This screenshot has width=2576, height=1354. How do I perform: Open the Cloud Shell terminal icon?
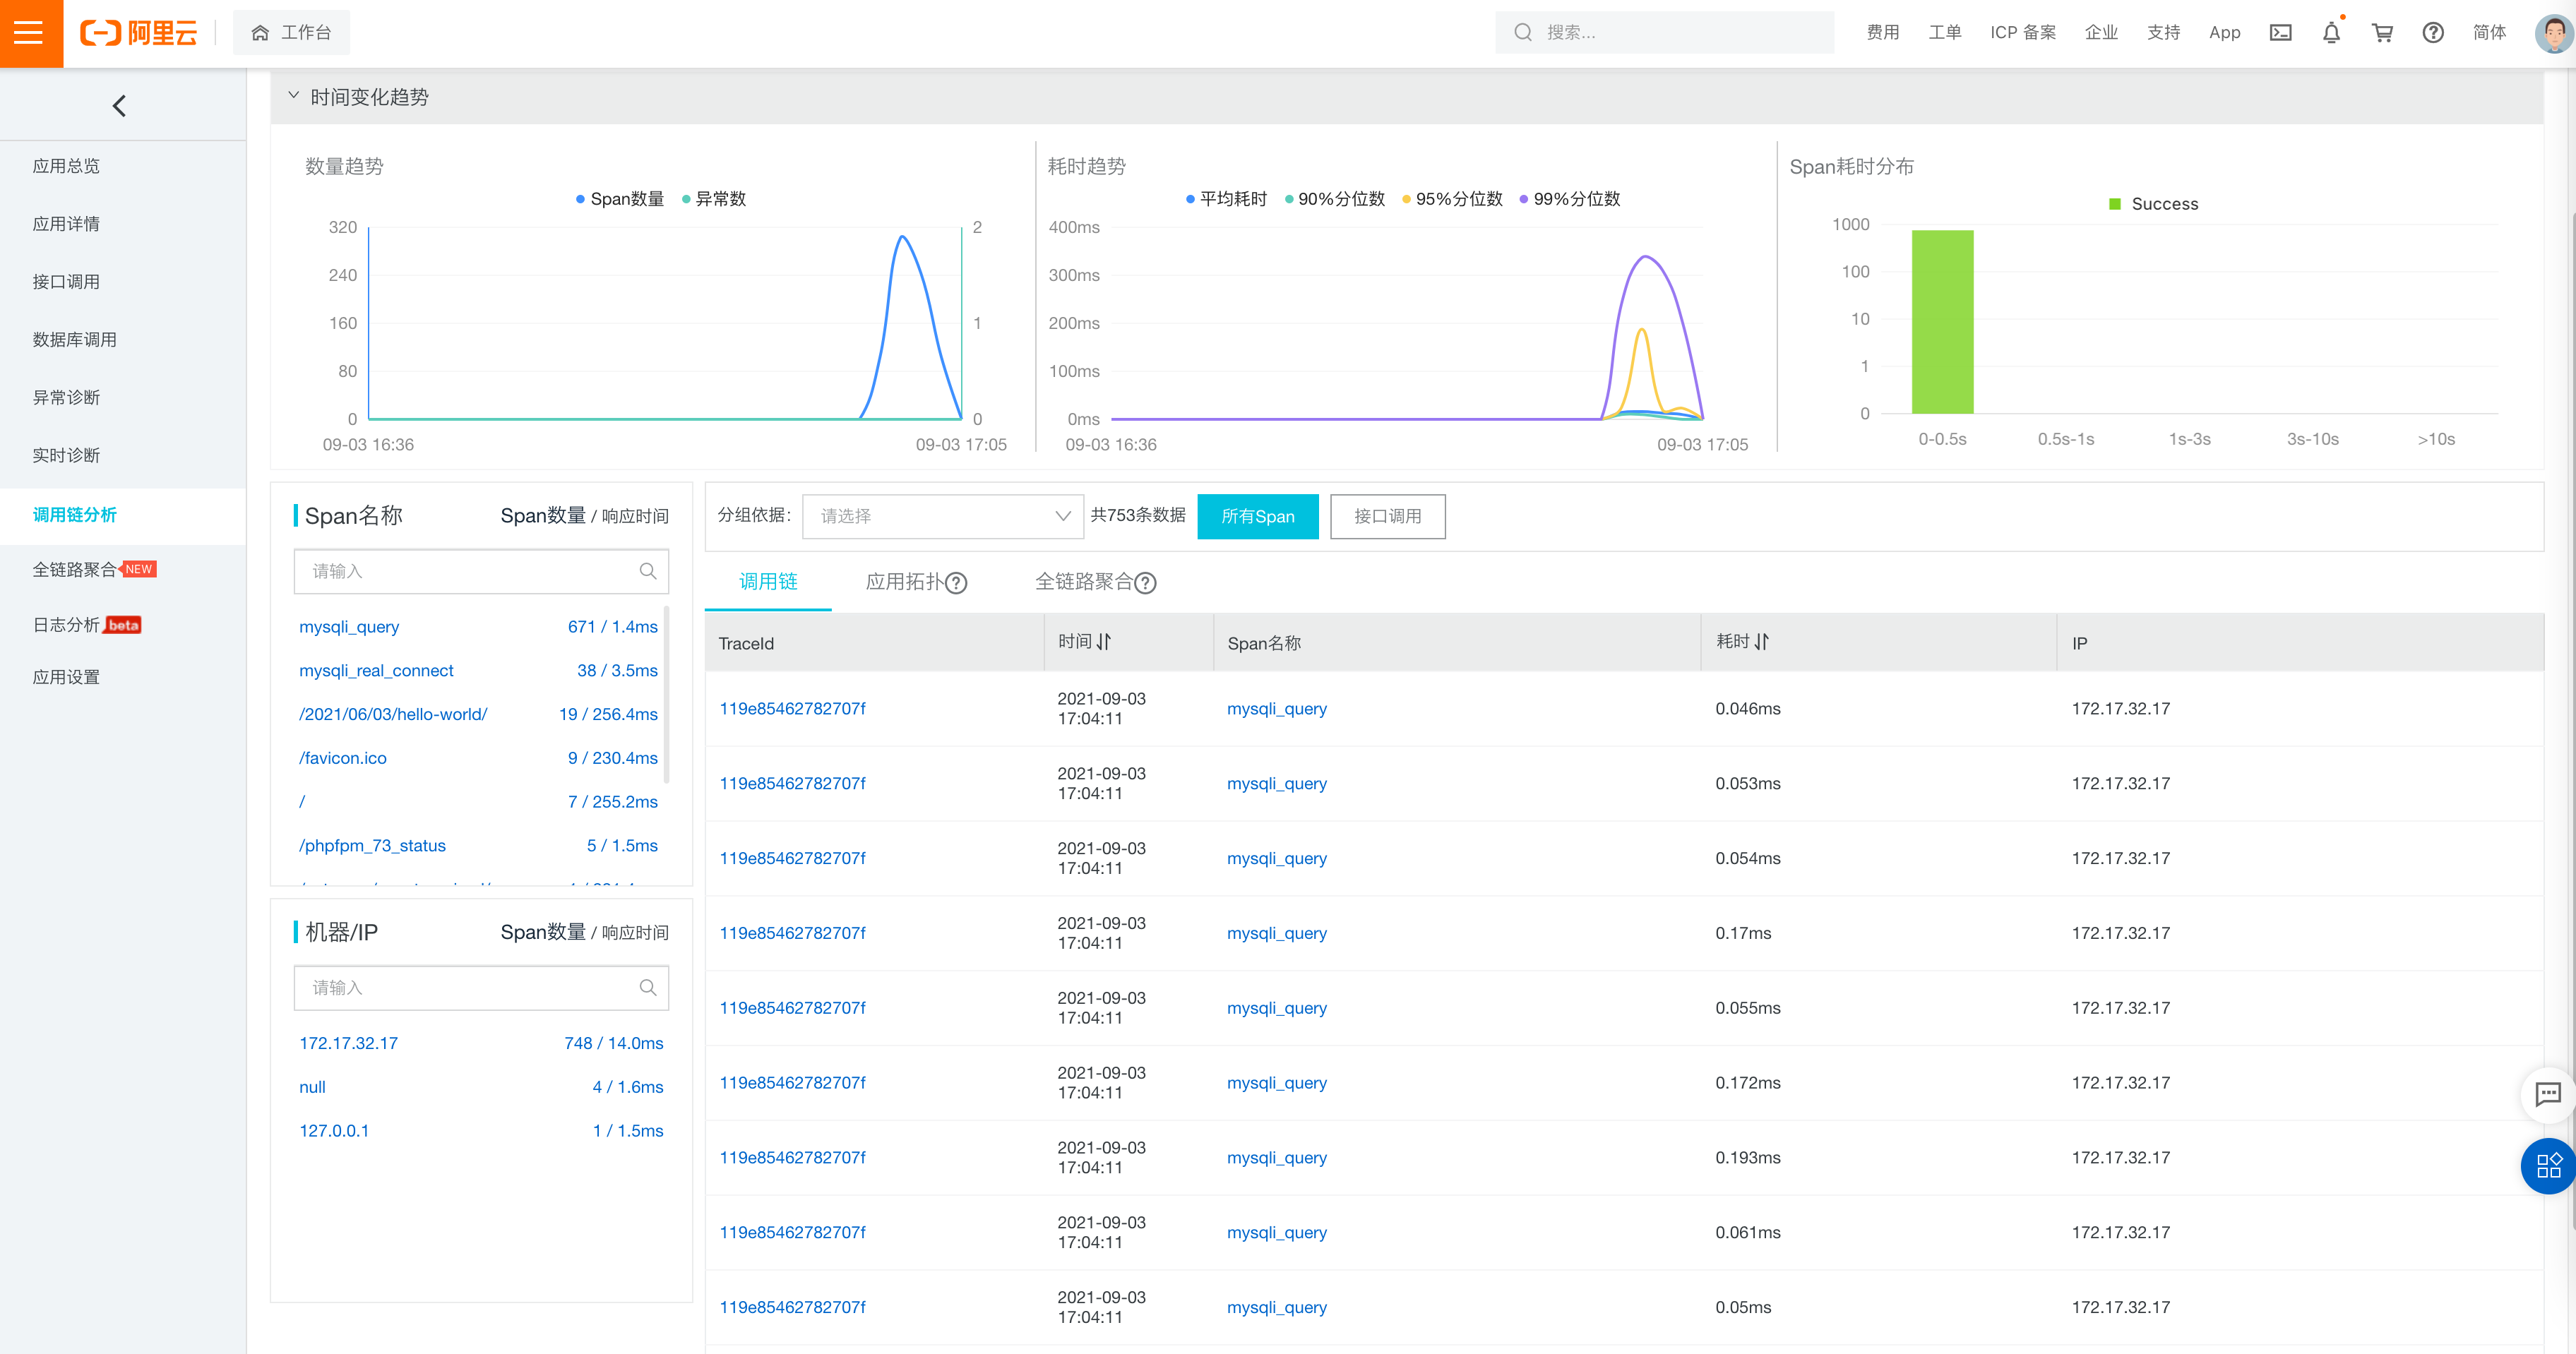pos(2280,33)
